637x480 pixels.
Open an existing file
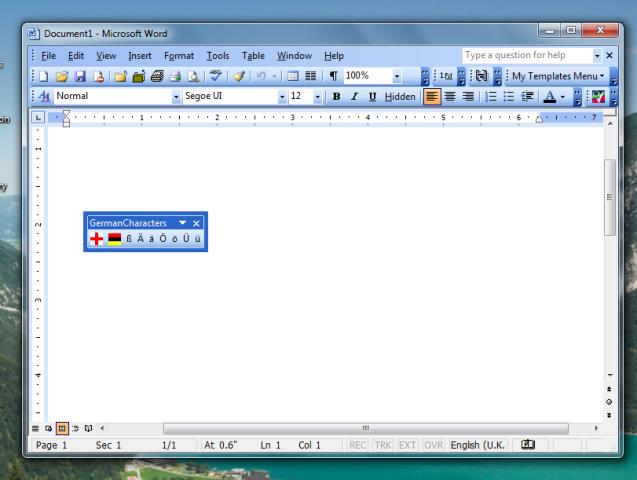(62, 76)
